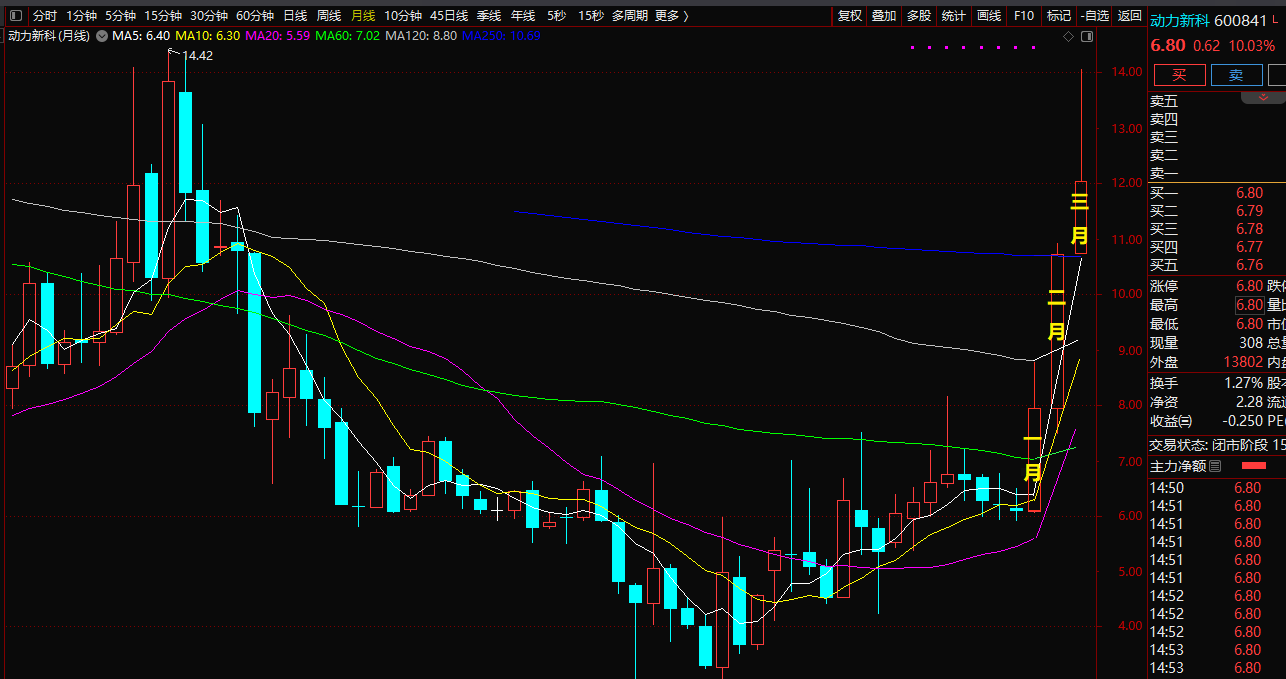This screenshot has height=679, width=1286.
Task: Open the 主力净额 list menu icon
Action: pos(1215,466)
